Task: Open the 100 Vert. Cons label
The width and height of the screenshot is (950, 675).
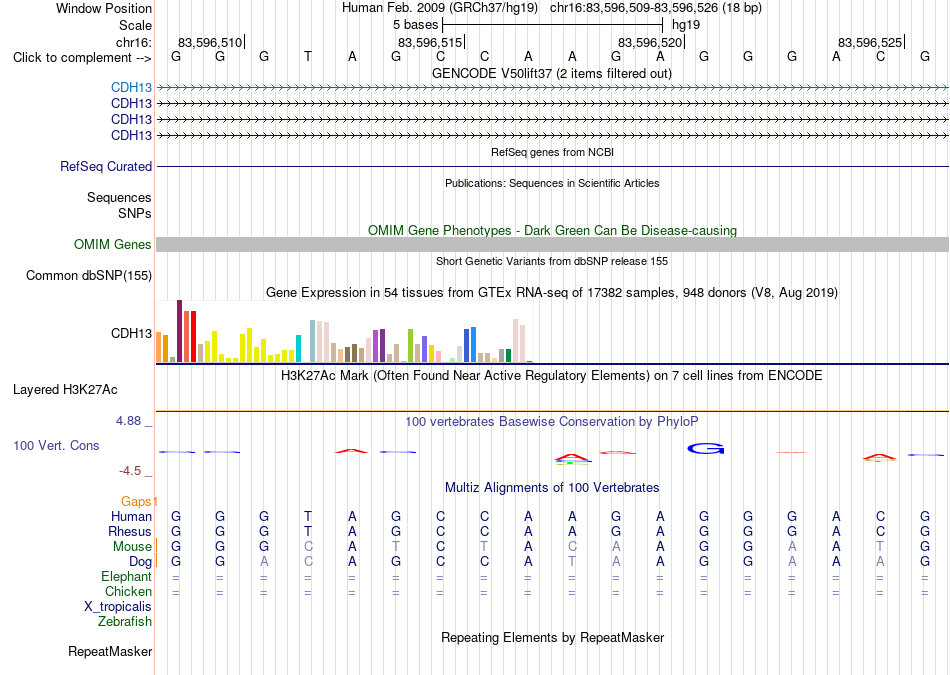Action: (x=56, y=445)
